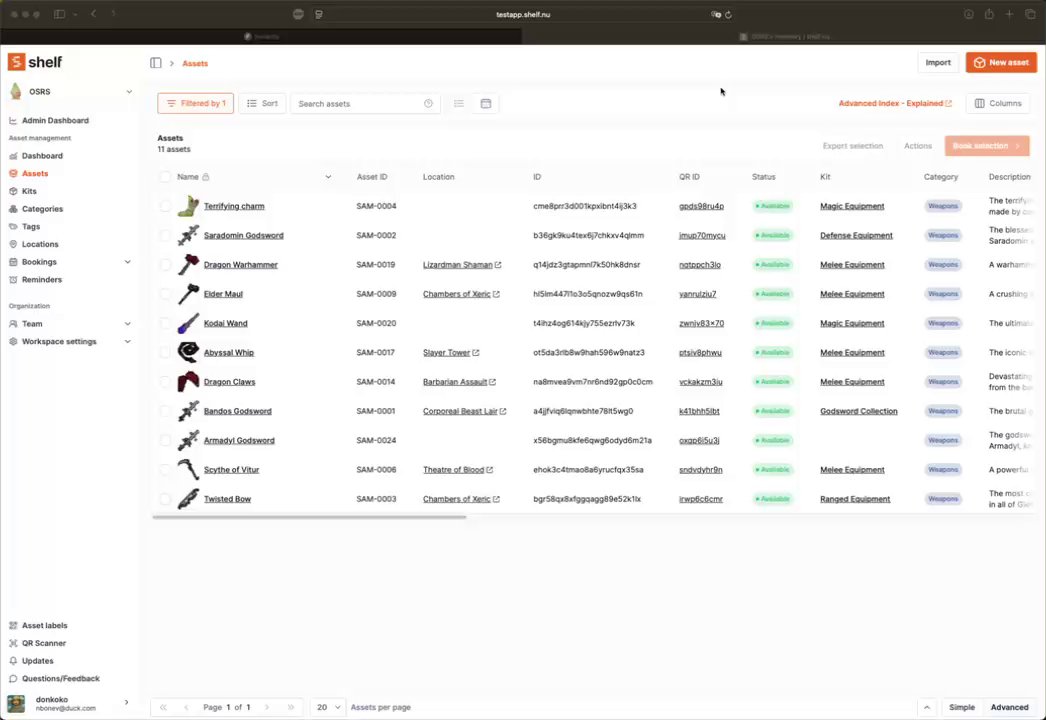Image resolution: width=1046 pixels, height=720 pixels.
Task: Open assets per page dropdown 20
Action: pyautogui.click(x=328, y=707)
